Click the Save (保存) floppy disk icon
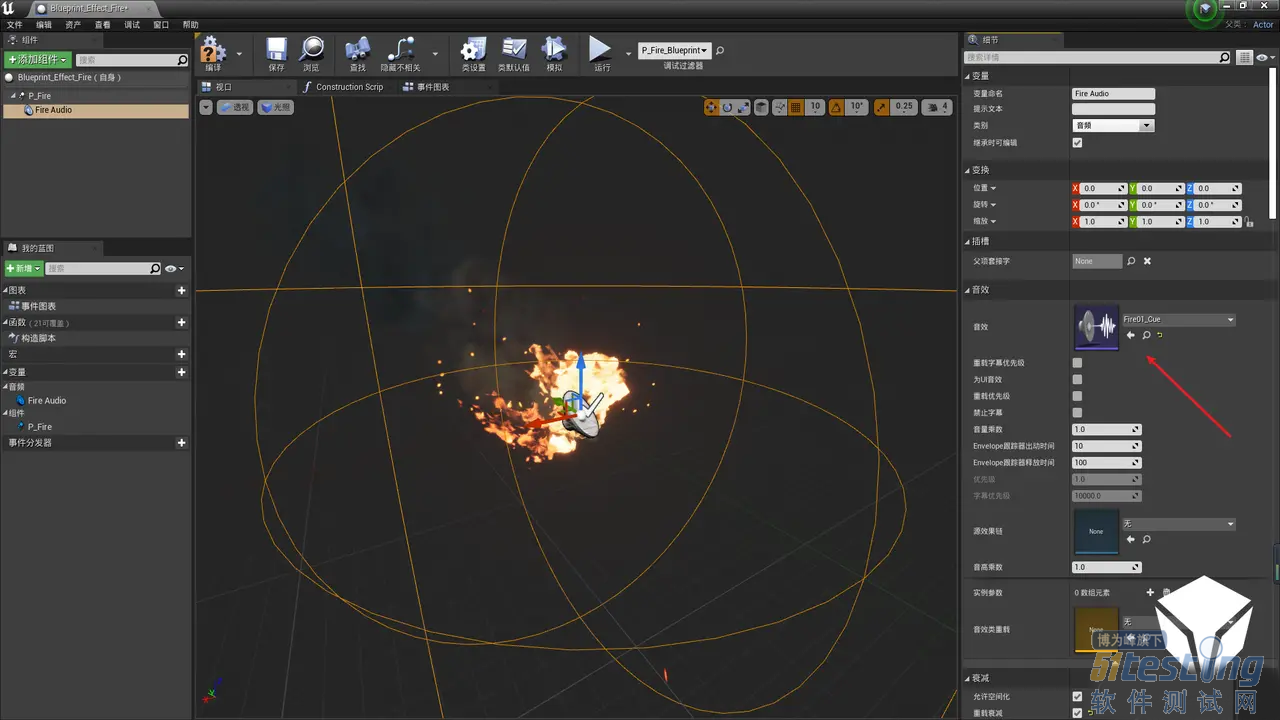Image resolution: width=1280 pixels, height=720 pixels. tap(277, 49)
